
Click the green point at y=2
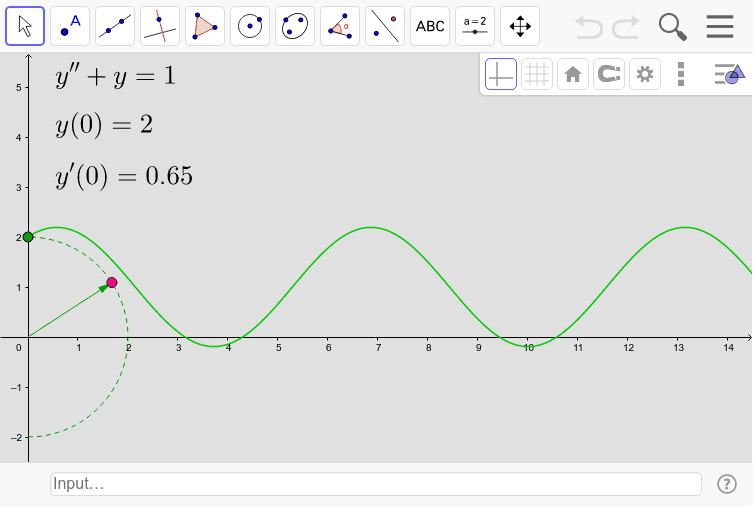(28, 237)
